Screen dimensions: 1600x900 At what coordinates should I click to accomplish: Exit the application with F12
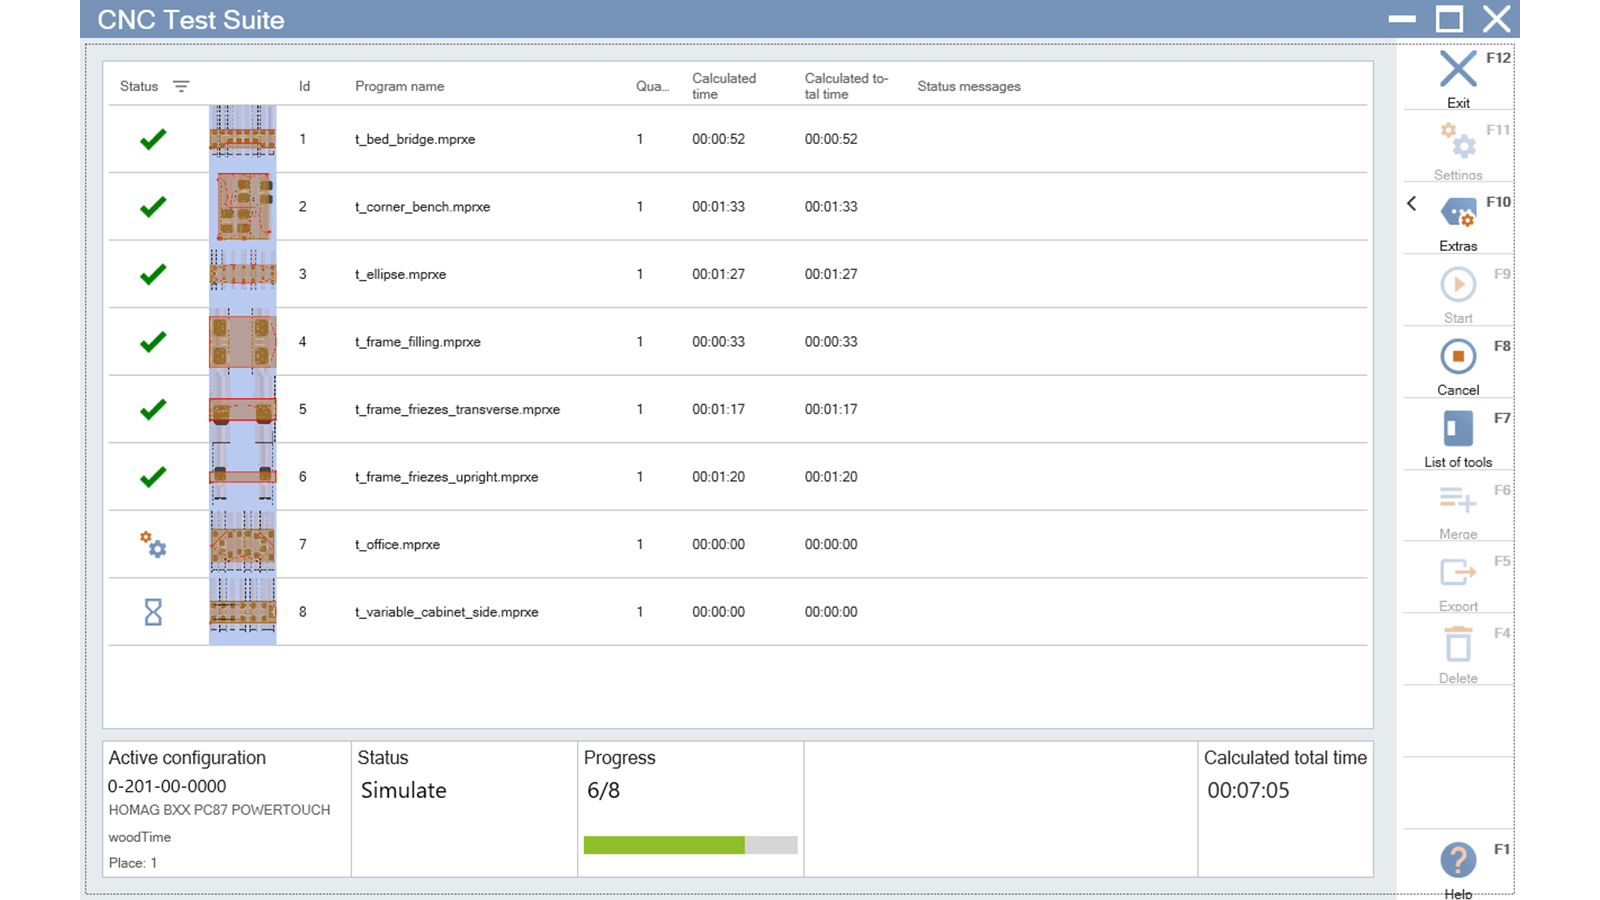(1458, 68)
